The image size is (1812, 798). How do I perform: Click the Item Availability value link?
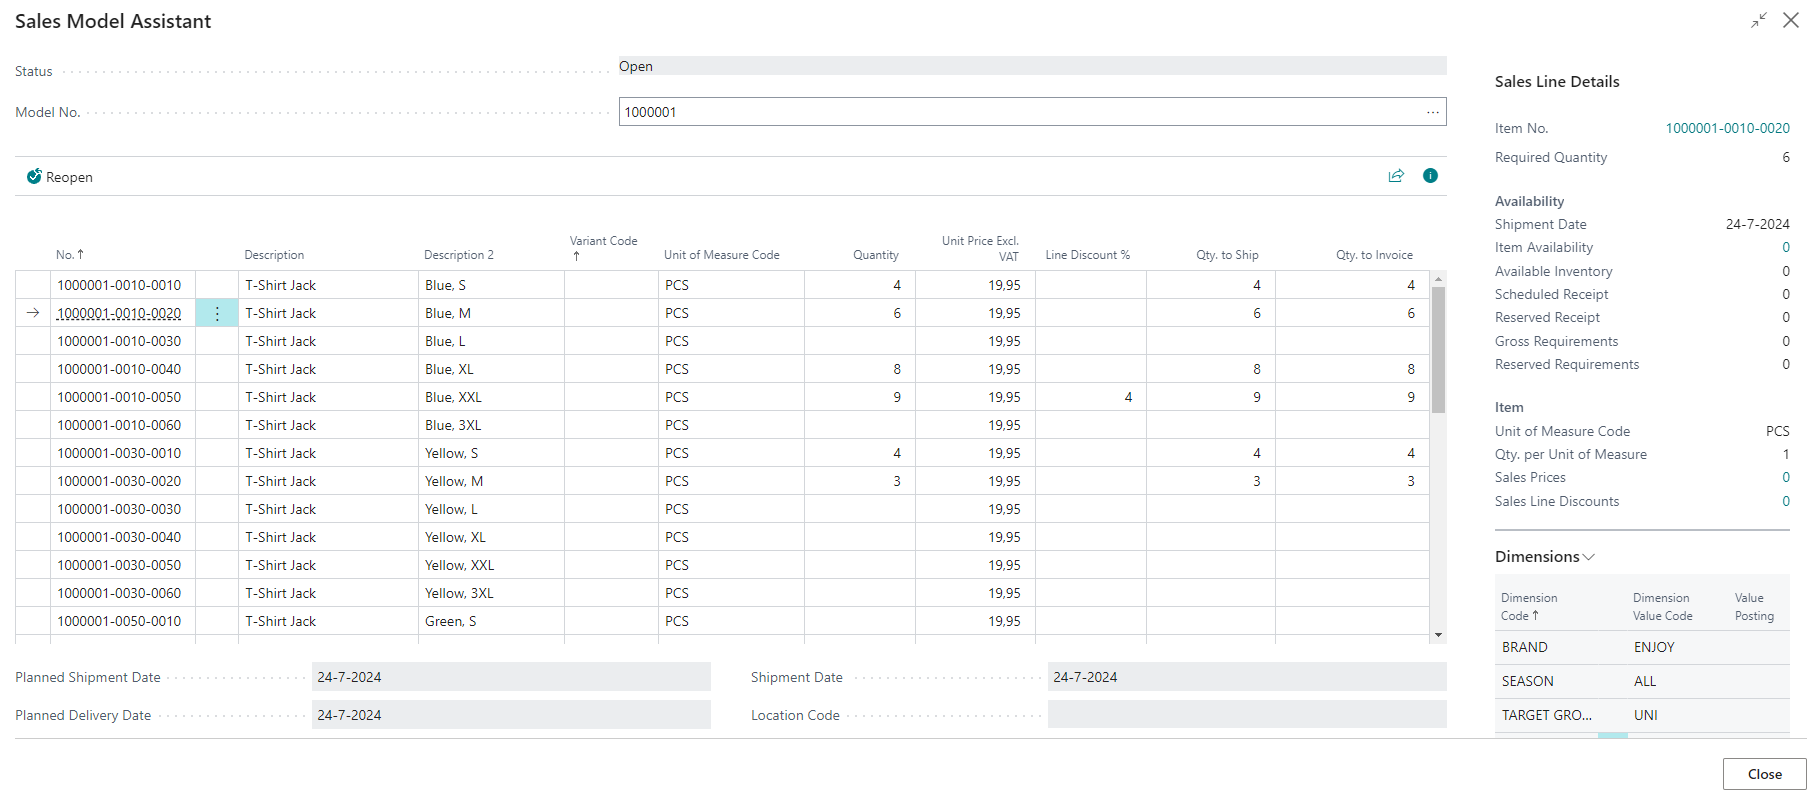click(1785, 248)
